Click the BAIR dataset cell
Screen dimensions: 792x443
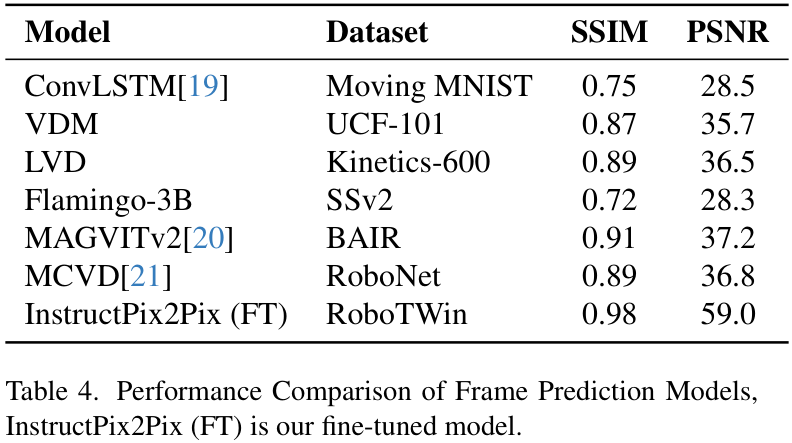tap(363, 238)
